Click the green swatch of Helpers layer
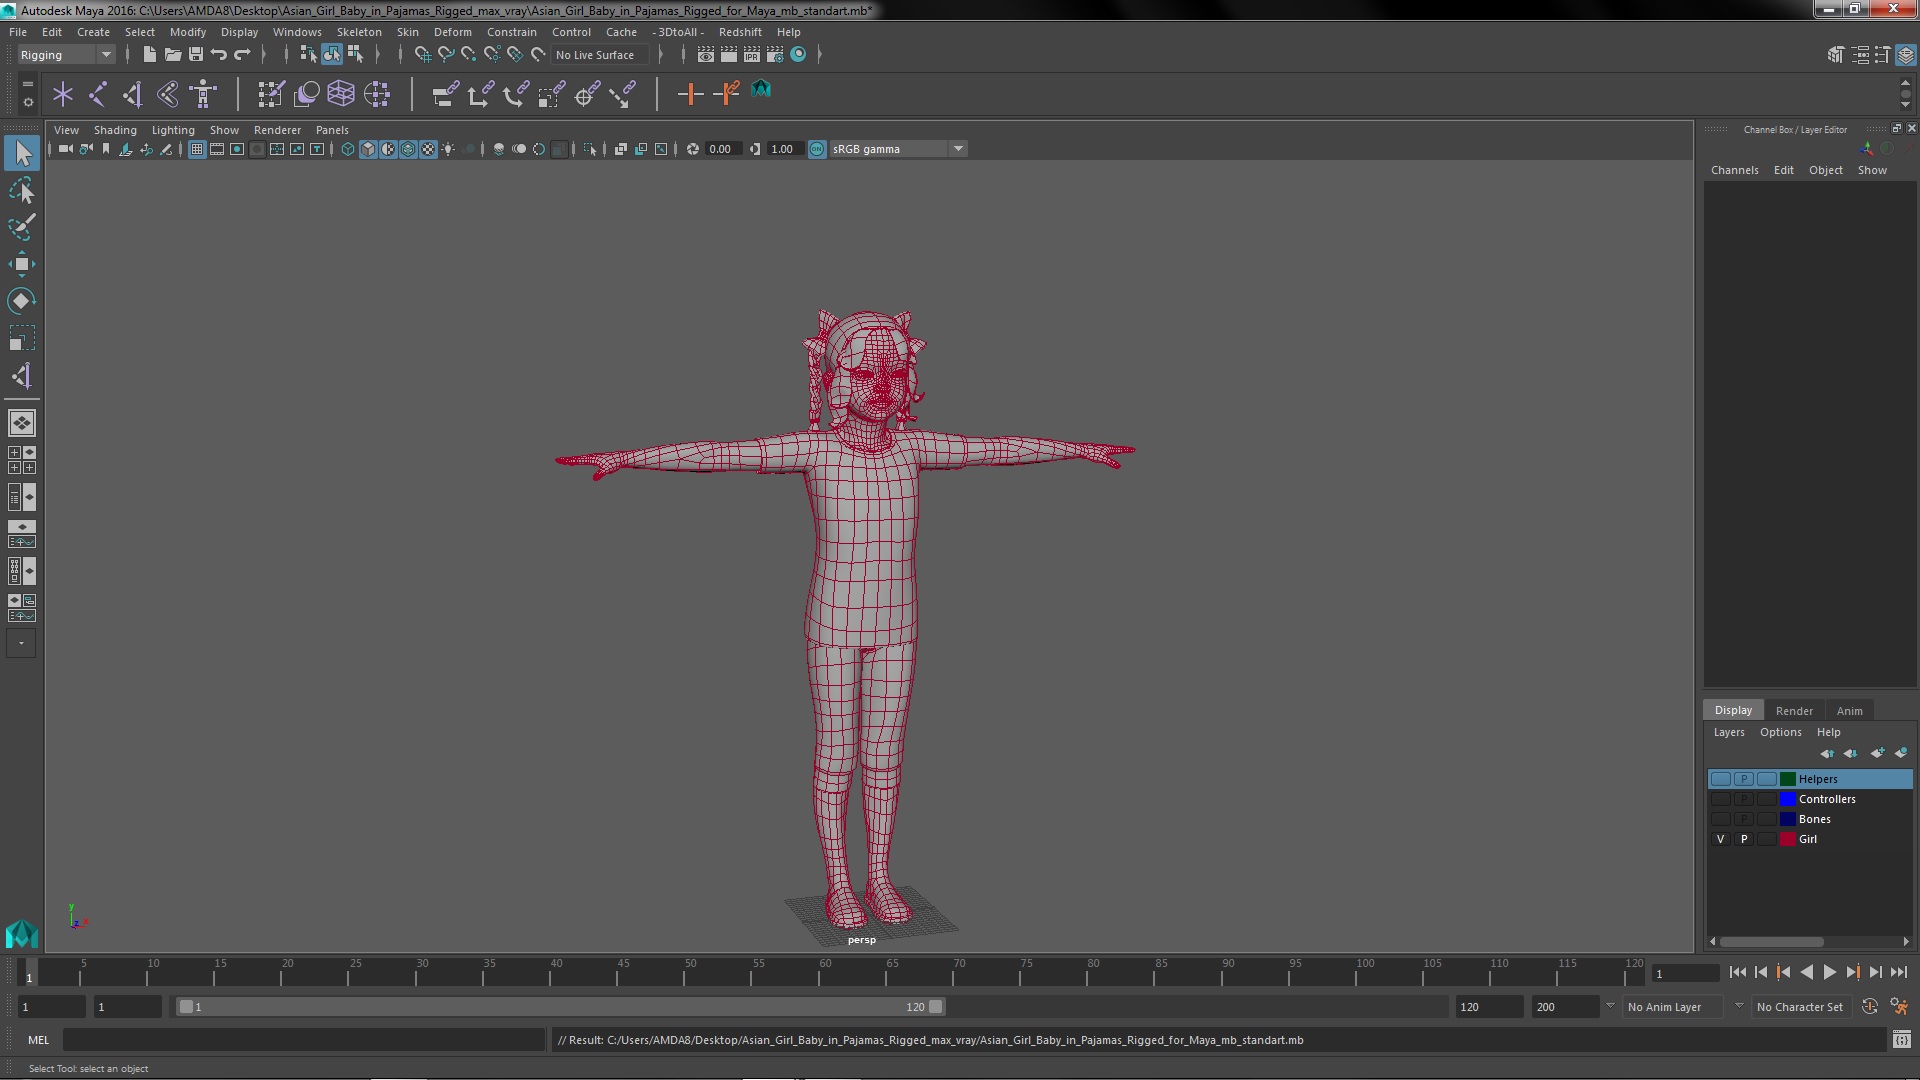This screenshot has width=1920, height=1080. coord(1787,779)
